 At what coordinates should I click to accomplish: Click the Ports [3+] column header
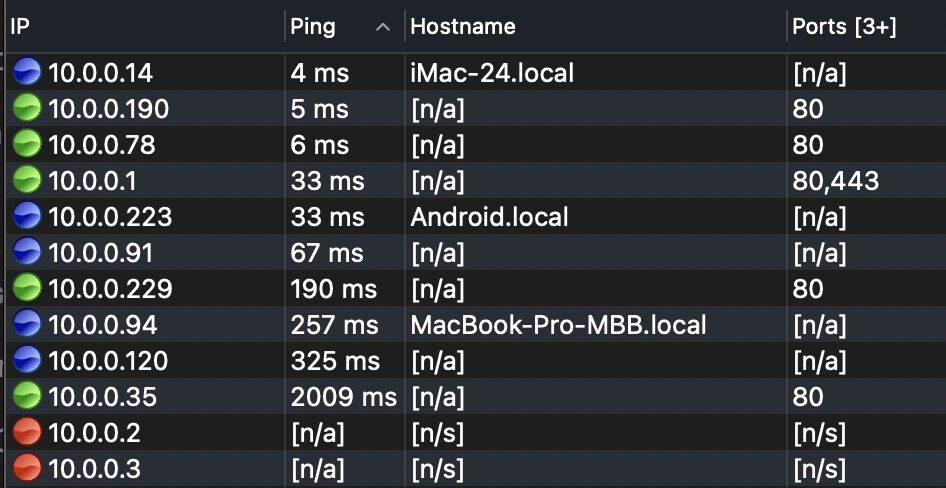(844, 28)
